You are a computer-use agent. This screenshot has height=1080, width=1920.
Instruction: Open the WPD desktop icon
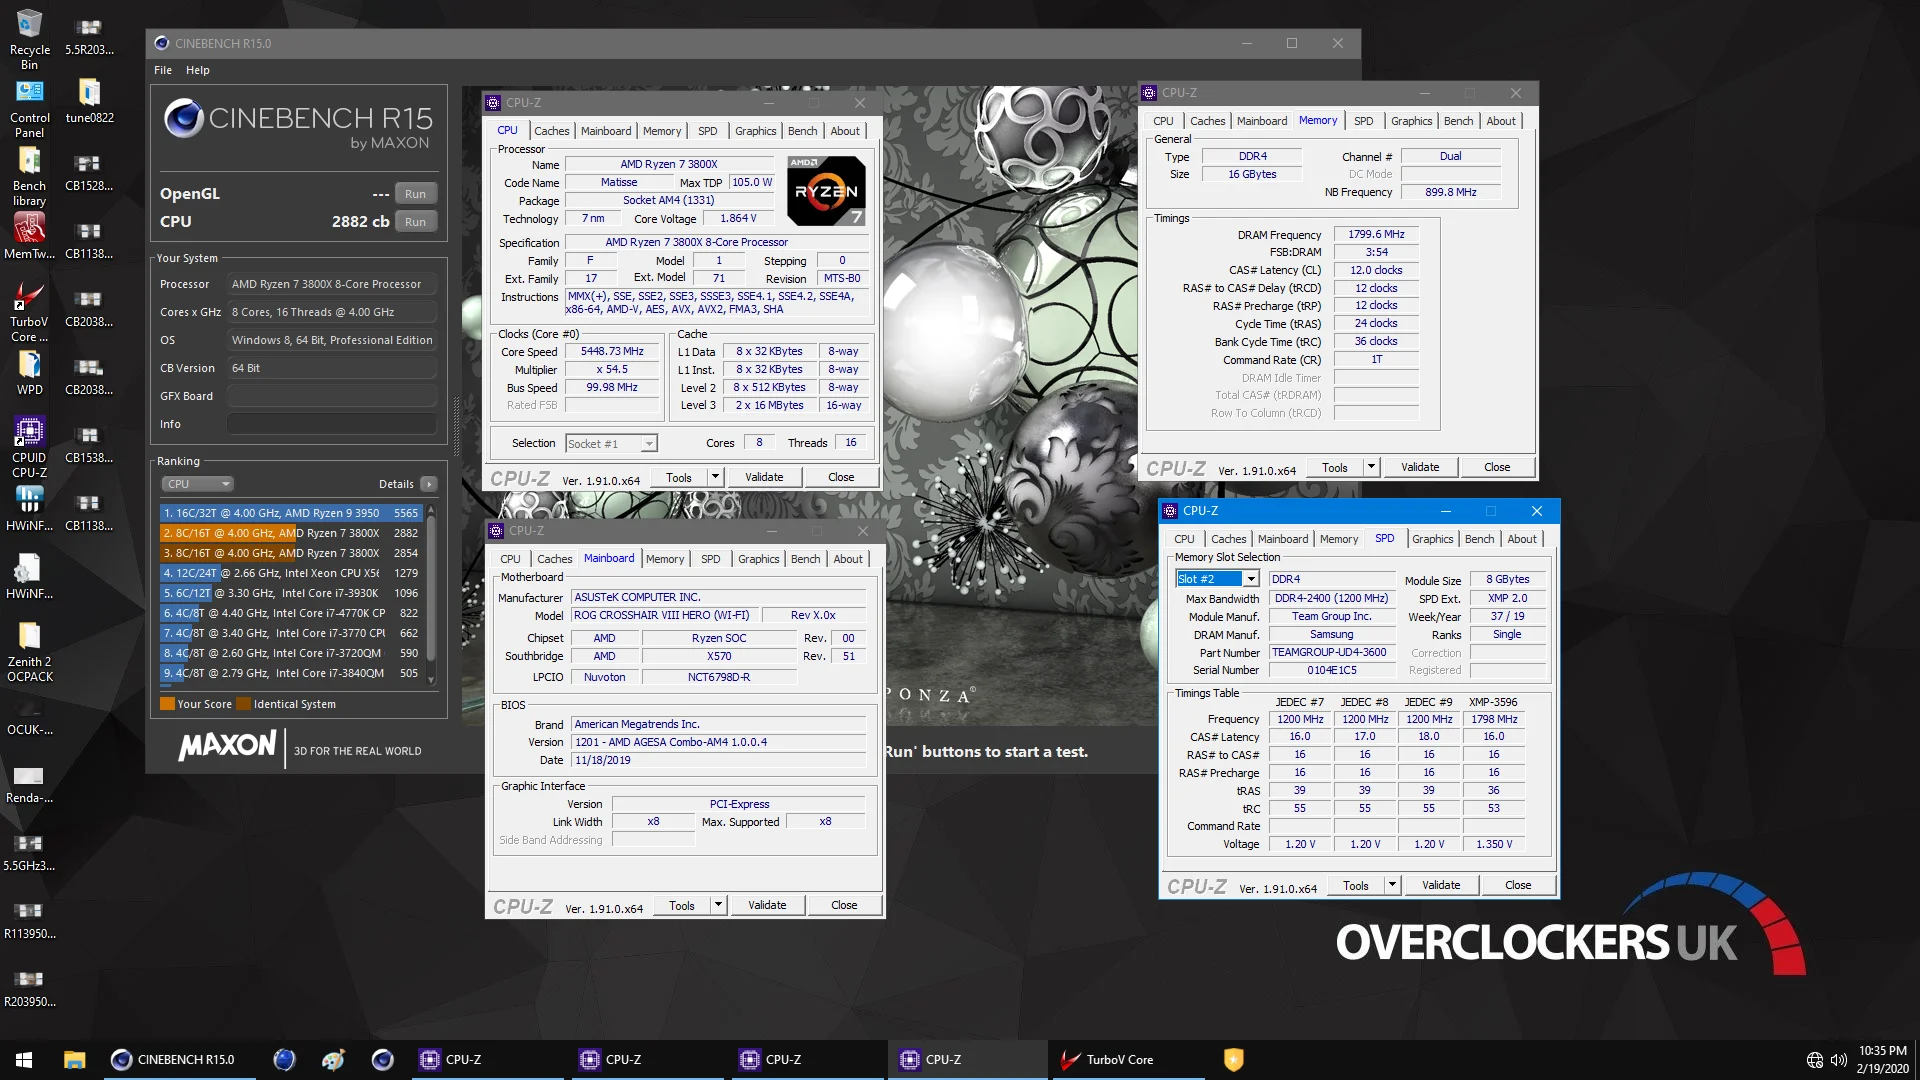click(30, 372)
